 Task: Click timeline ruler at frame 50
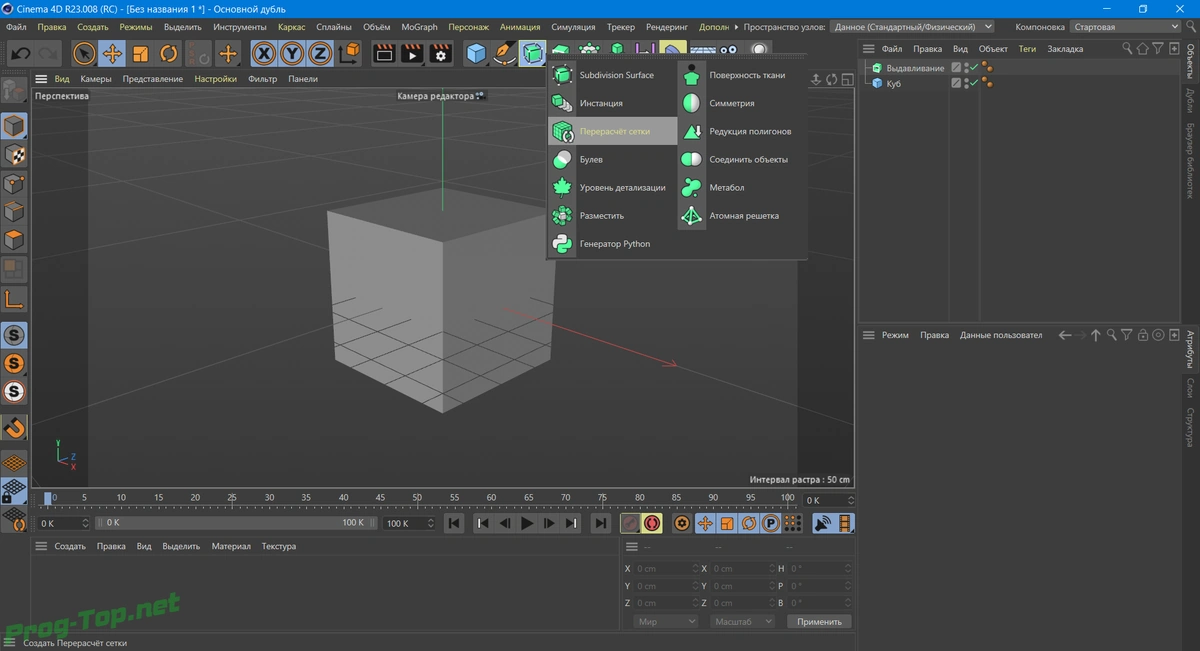point(417,499)
